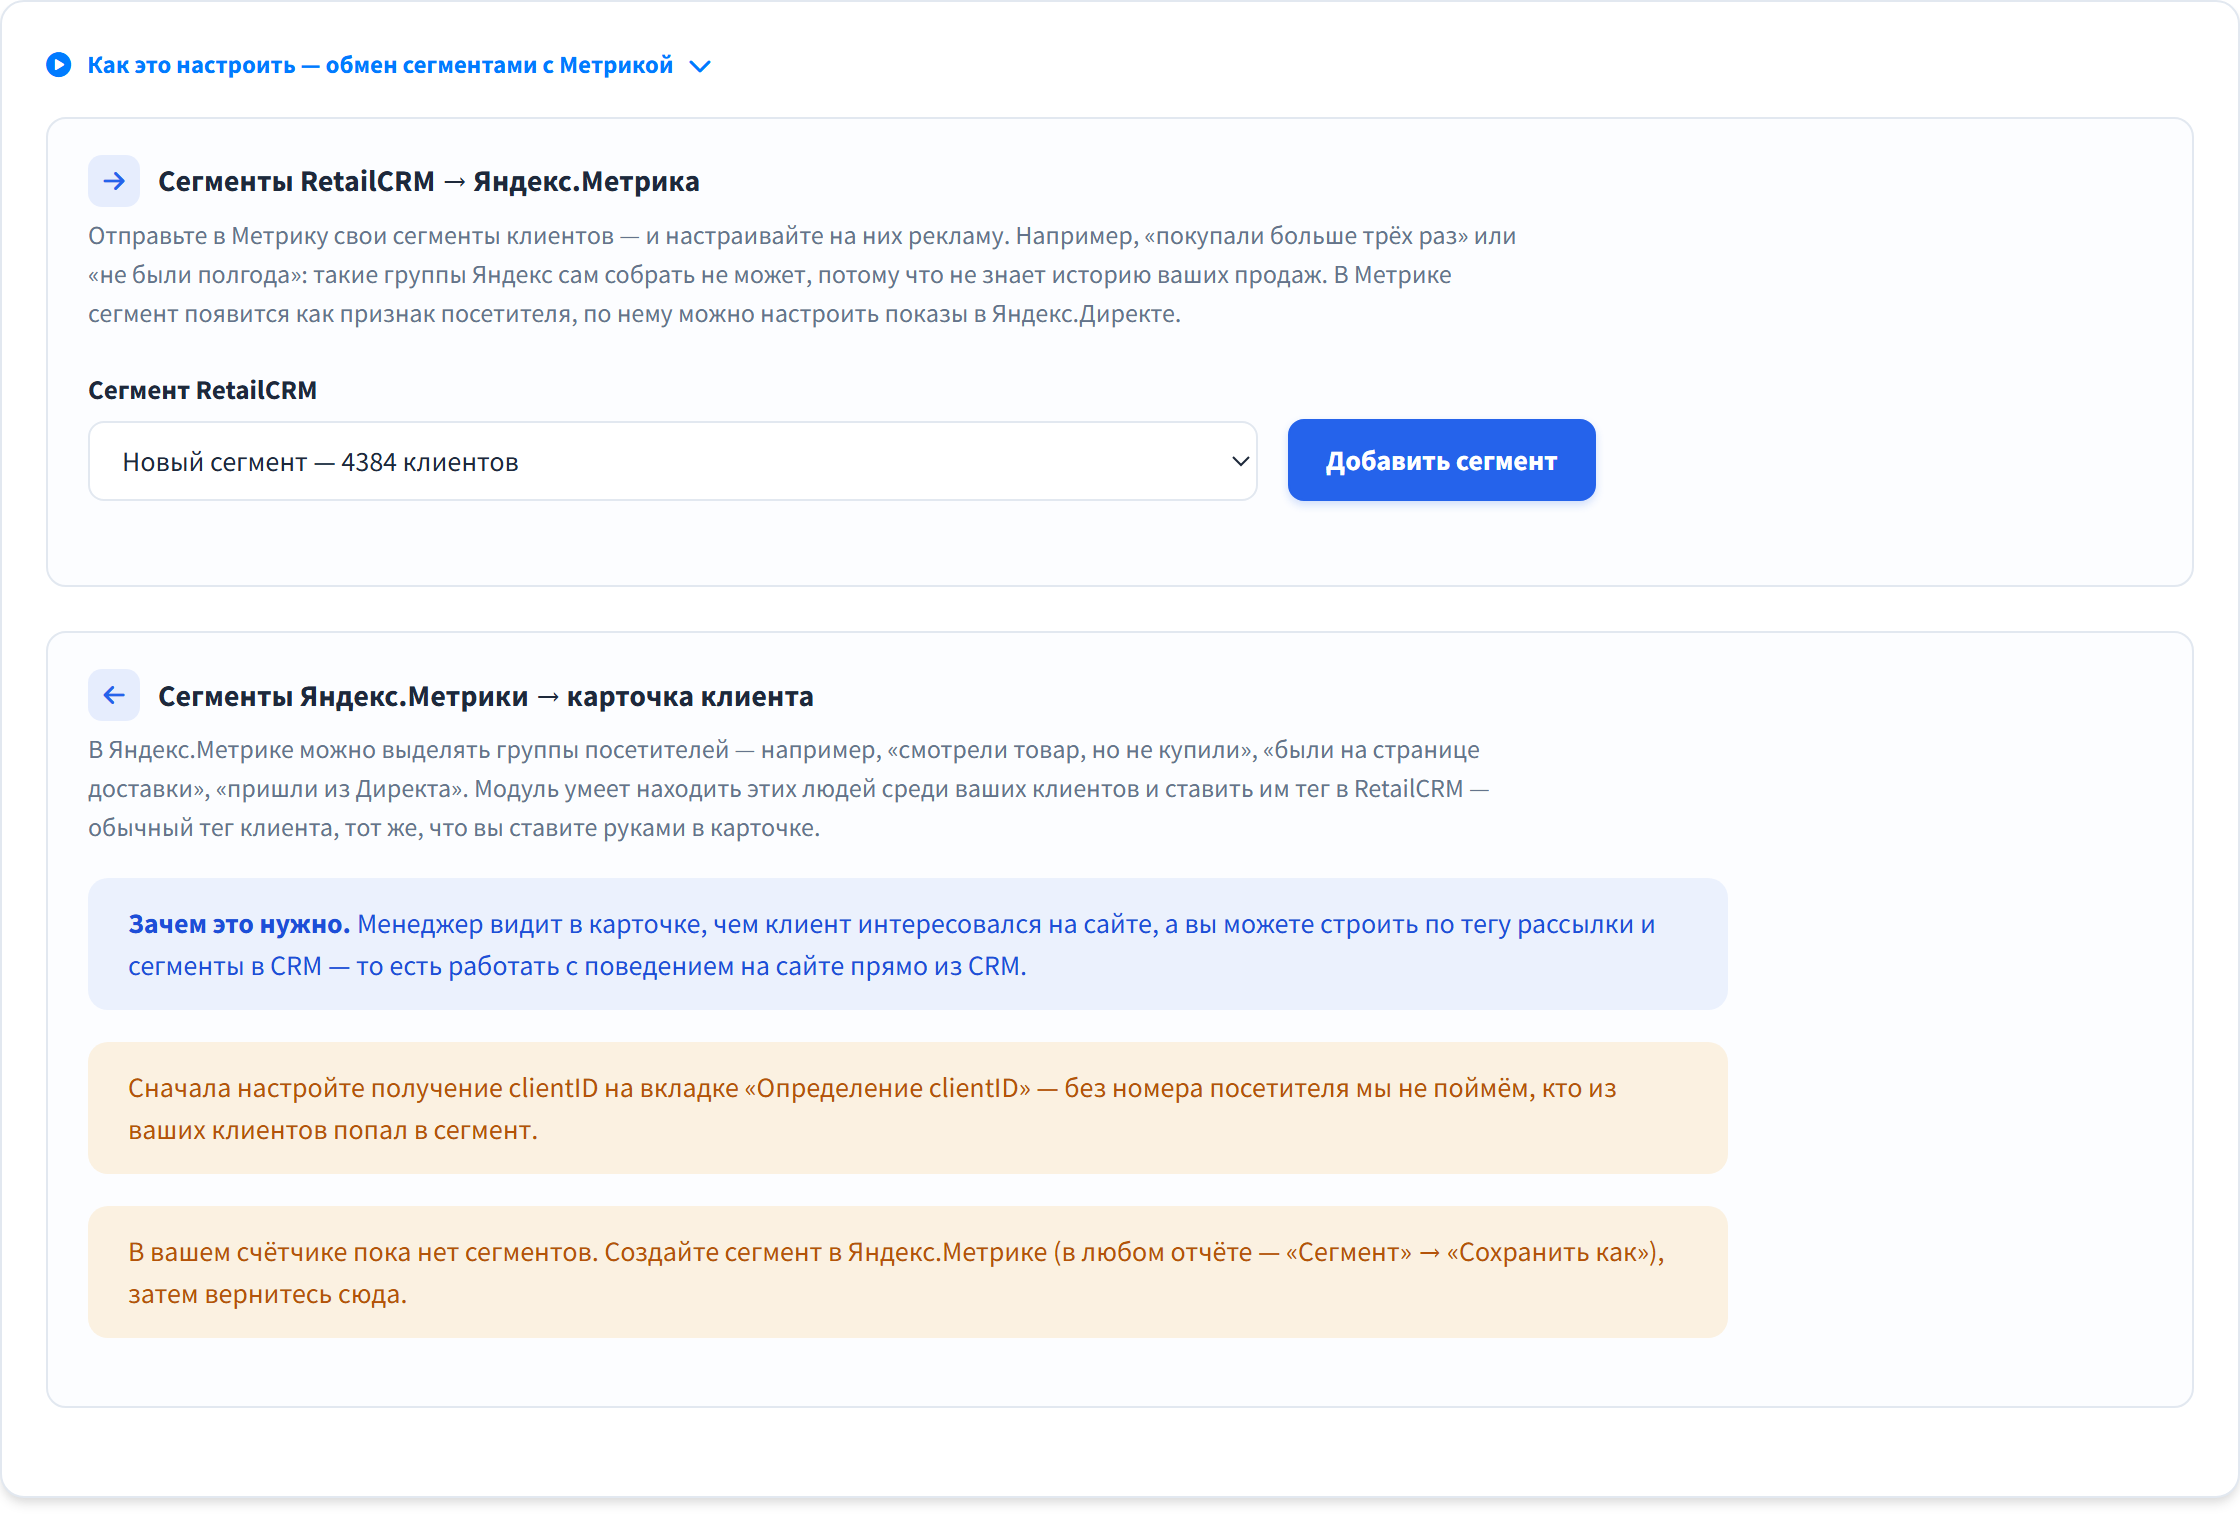
Task: Click the warning «В вашем счётчике пока нет сегментов»
Action: 908,1272
